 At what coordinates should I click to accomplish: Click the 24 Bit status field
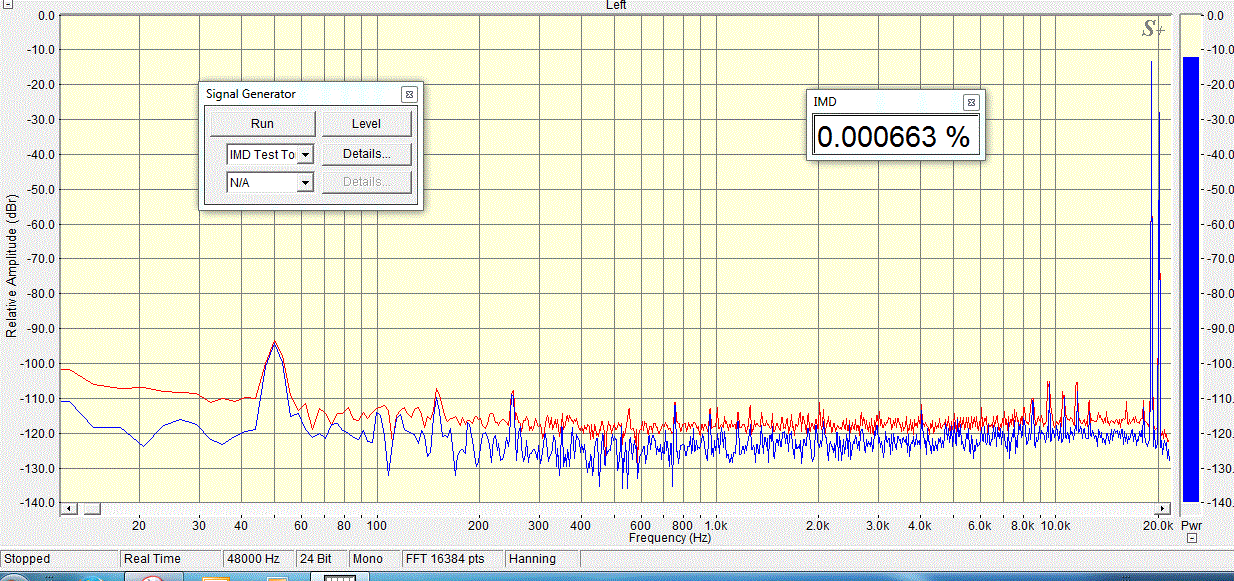tap(322, 559)
